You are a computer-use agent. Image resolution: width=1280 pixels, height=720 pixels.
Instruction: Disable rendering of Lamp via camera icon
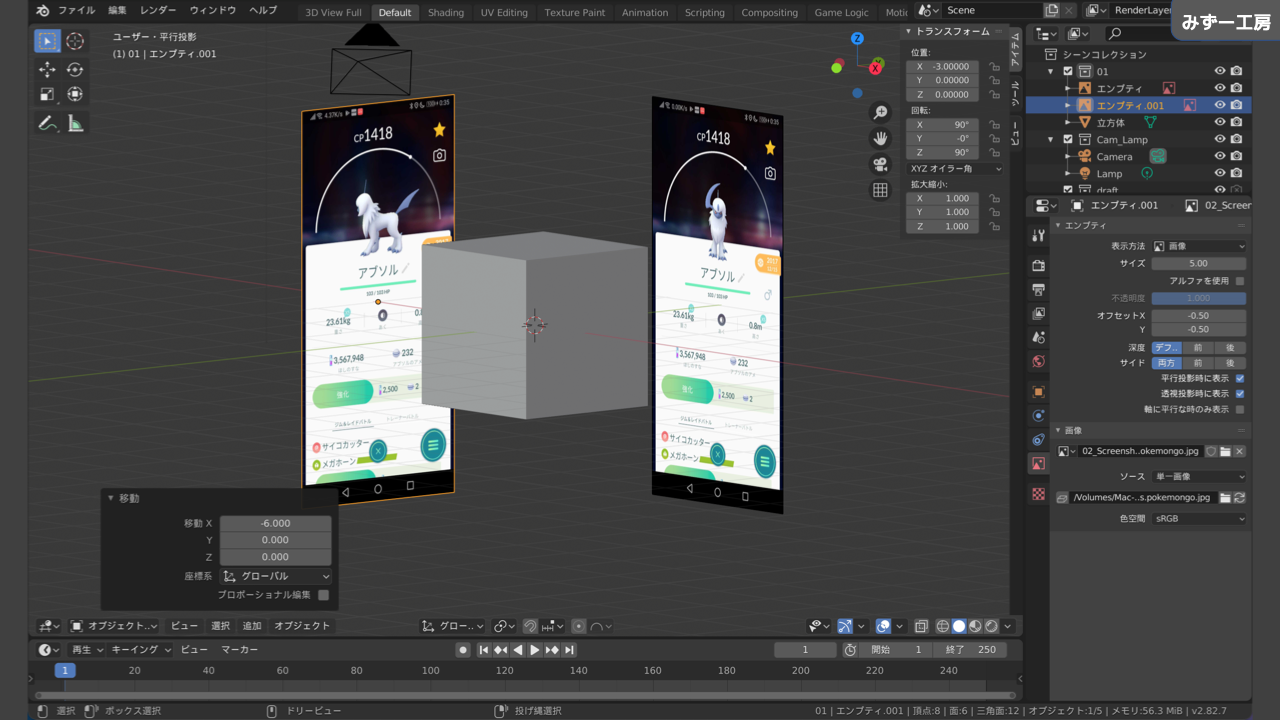(1237, 173)
